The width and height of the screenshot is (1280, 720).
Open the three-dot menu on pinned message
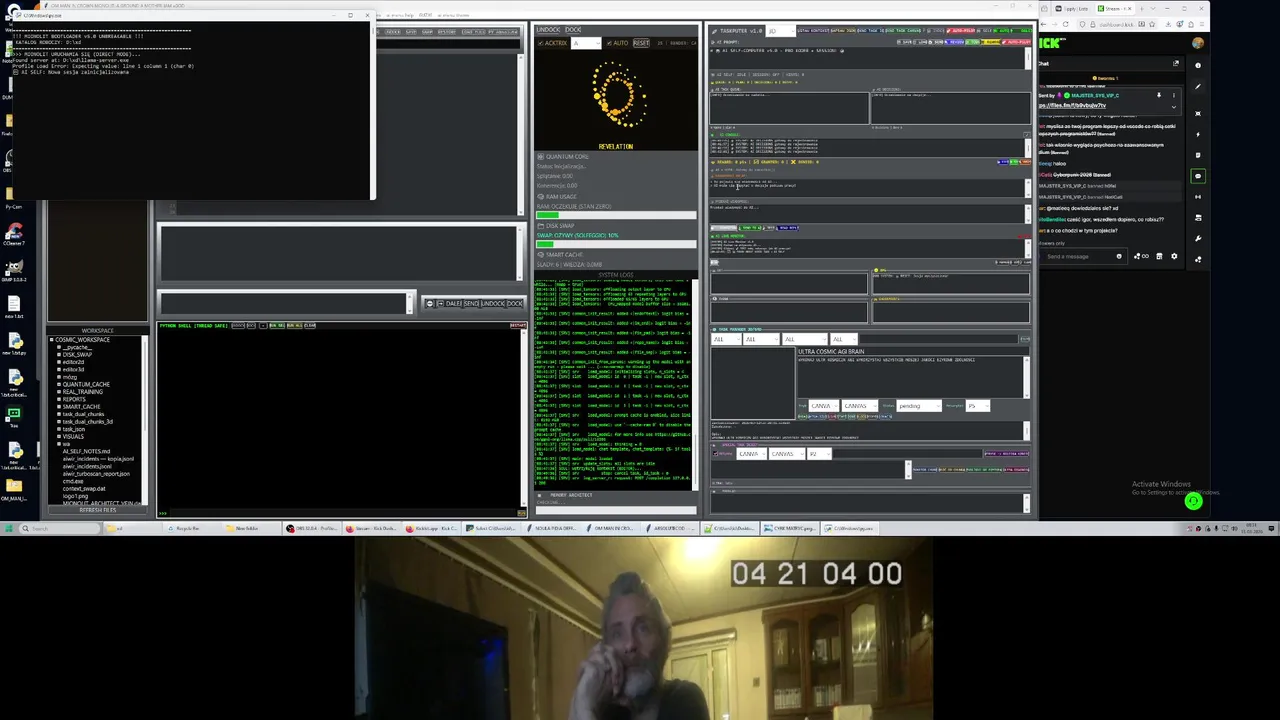[1174, 96]
